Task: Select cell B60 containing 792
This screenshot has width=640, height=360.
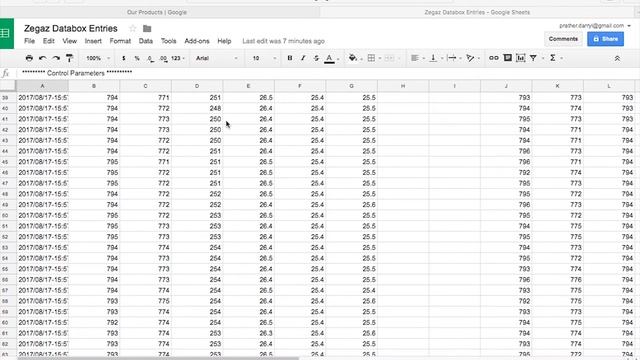Action: [x=94, y=322]
